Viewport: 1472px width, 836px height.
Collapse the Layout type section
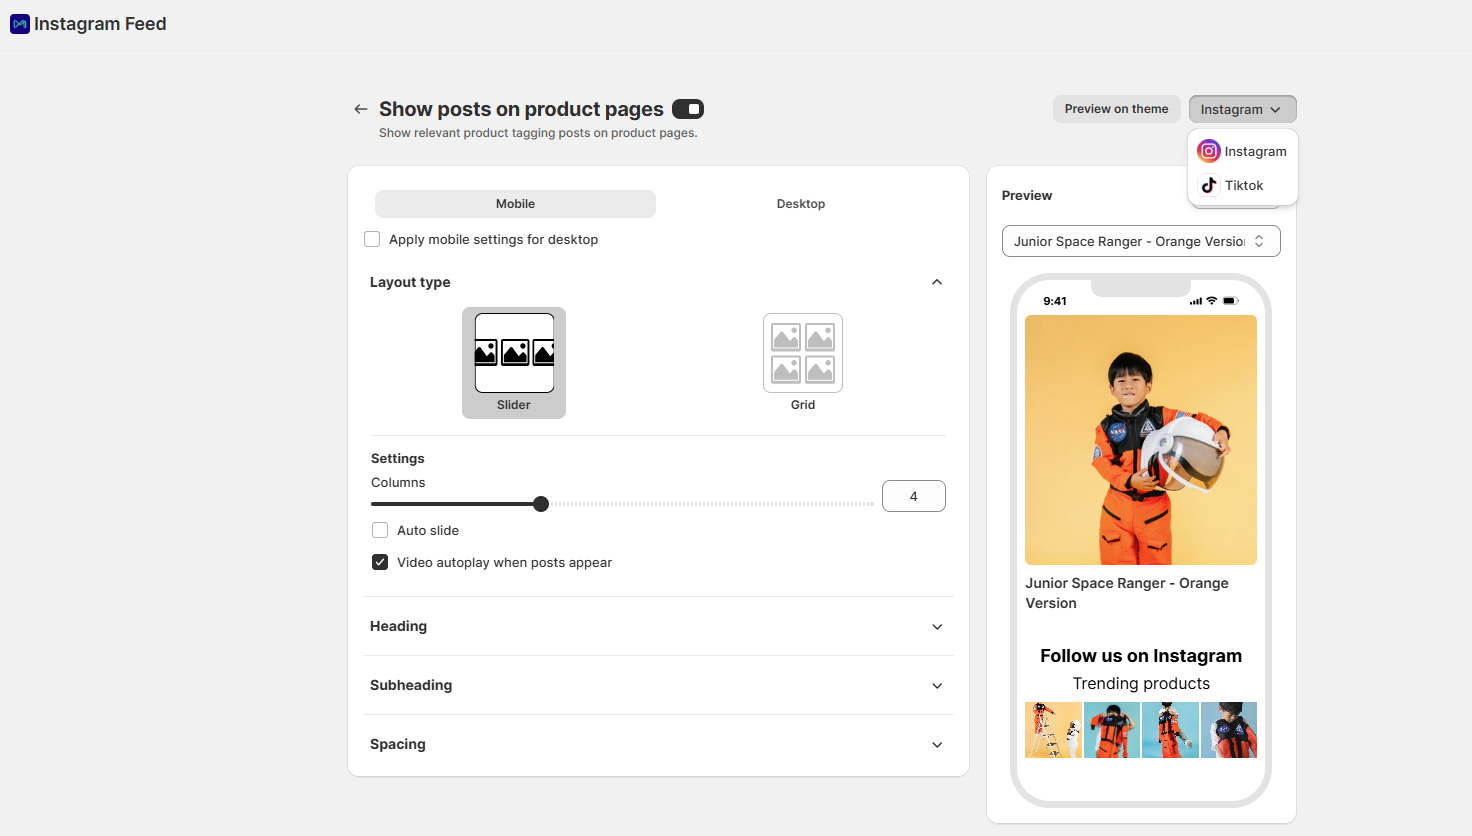937,282
